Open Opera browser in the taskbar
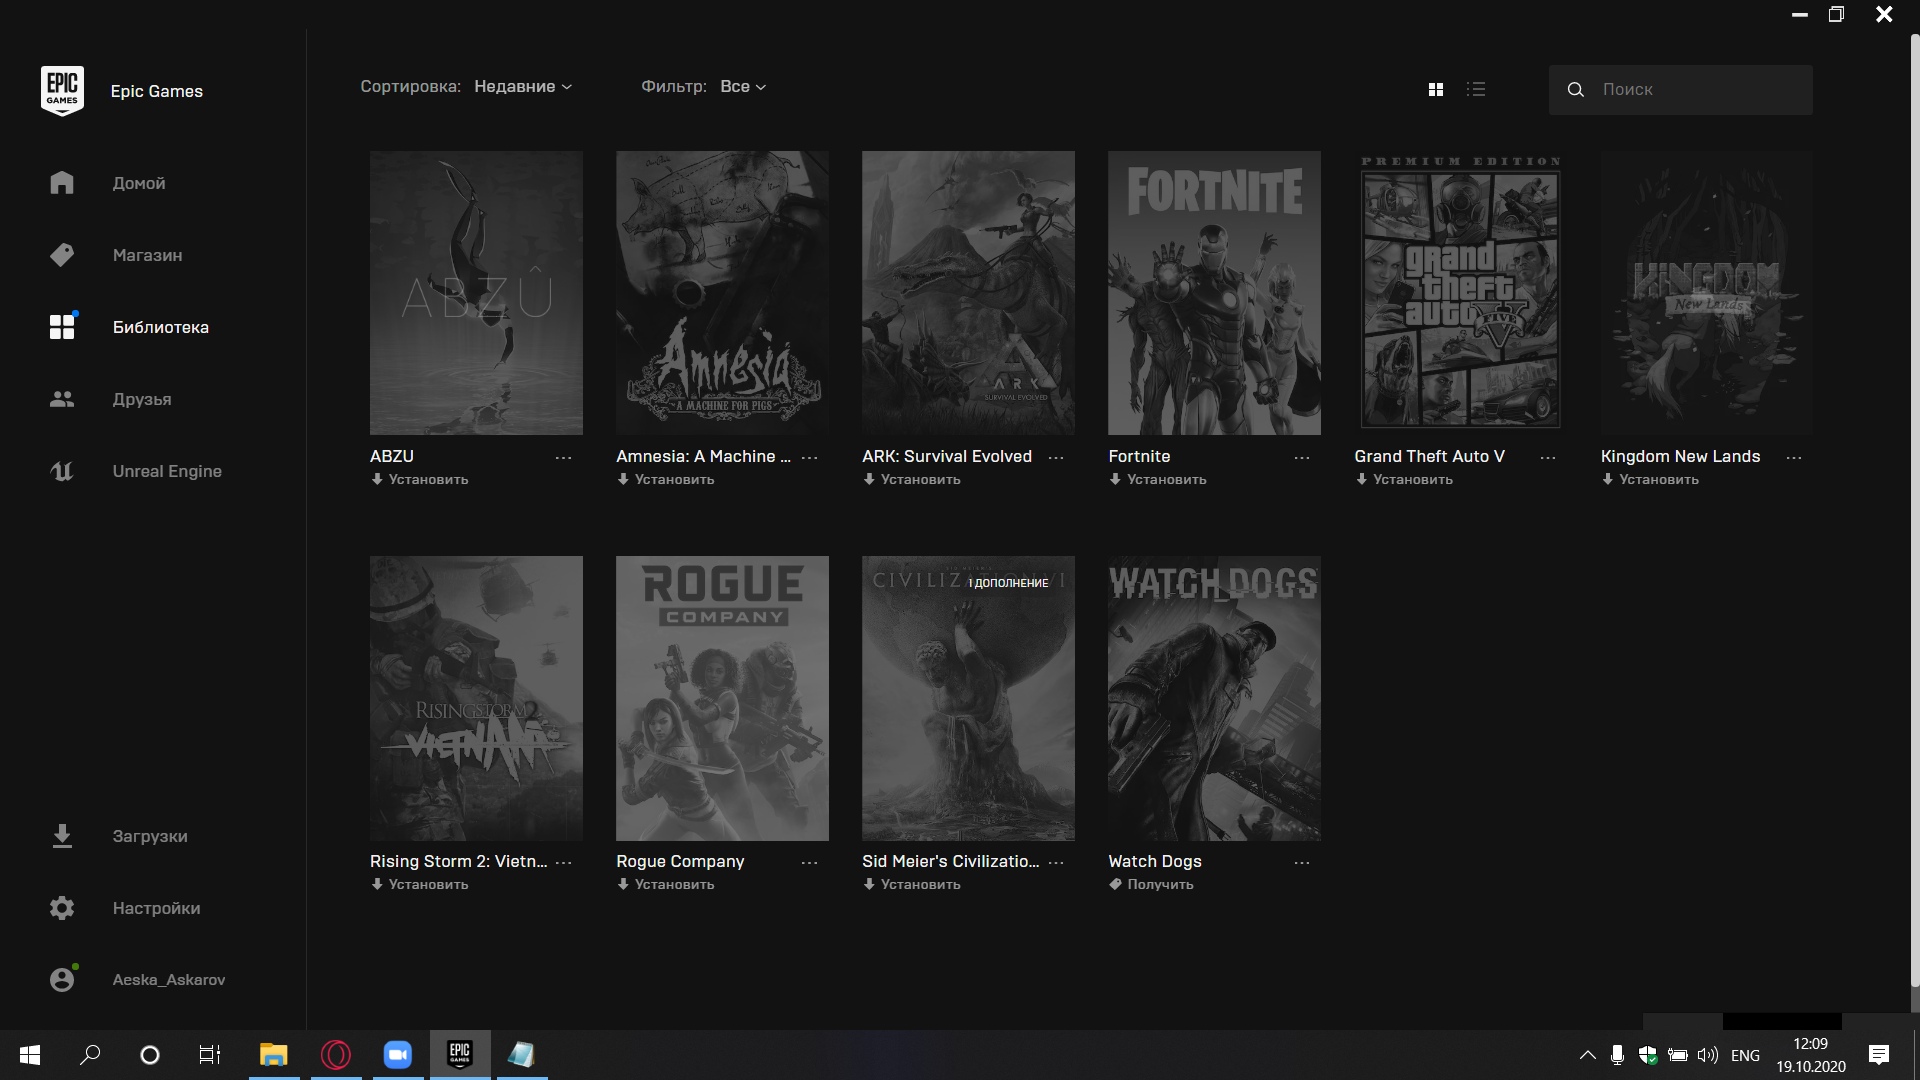 336,1055
